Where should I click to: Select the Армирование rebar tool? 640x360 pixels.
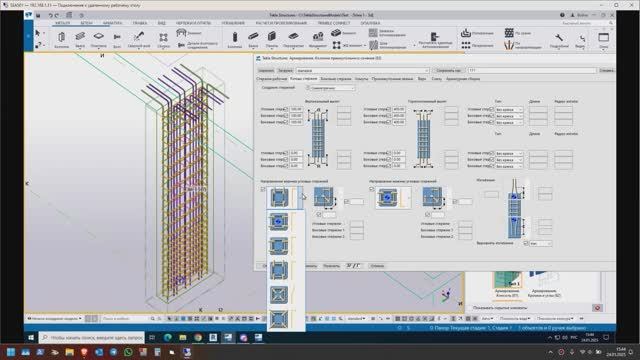coord(478,33)
